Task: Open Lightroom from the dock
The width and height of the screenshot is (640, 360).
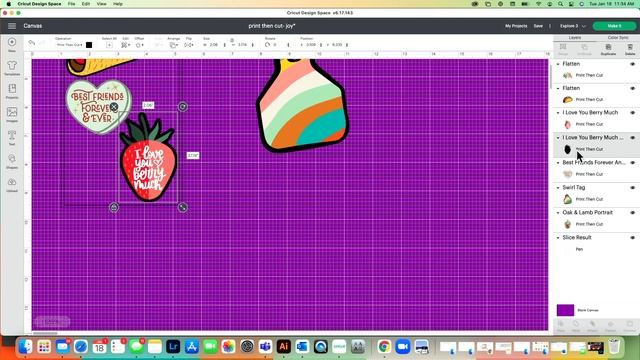Action: click(173, 347)
